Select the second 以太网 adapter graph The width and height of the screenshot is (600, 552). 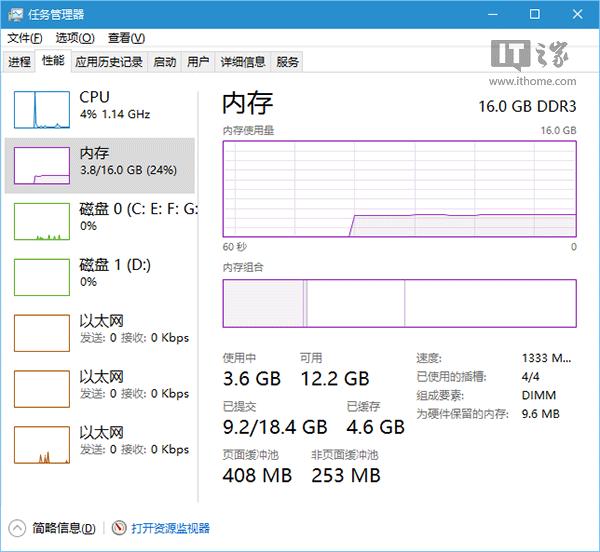coord(42,389)
